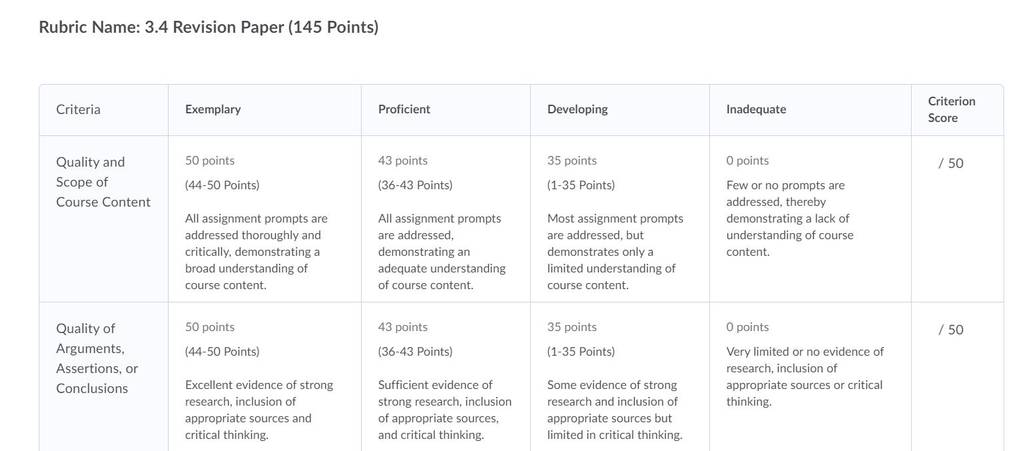Select the Exemplary 50 points cell for Course Content
1024x451 pixels.
click(x=264, y=219)
